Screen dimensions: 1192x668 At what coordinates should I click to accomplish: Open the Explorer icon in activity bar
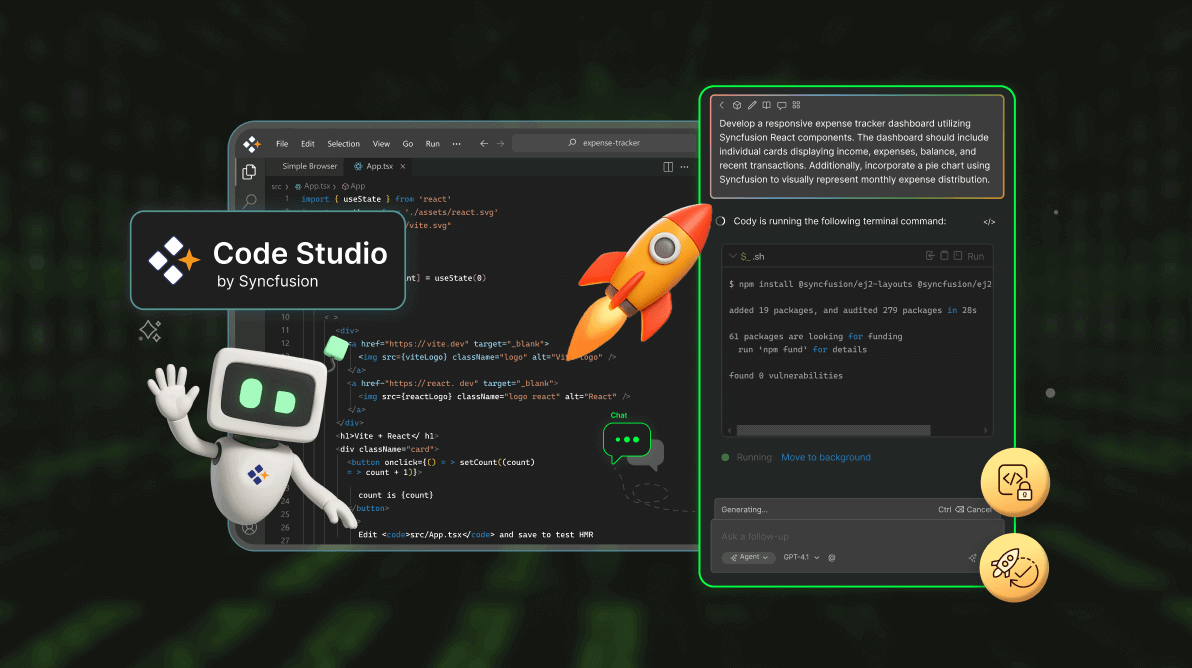click(250, 172)
